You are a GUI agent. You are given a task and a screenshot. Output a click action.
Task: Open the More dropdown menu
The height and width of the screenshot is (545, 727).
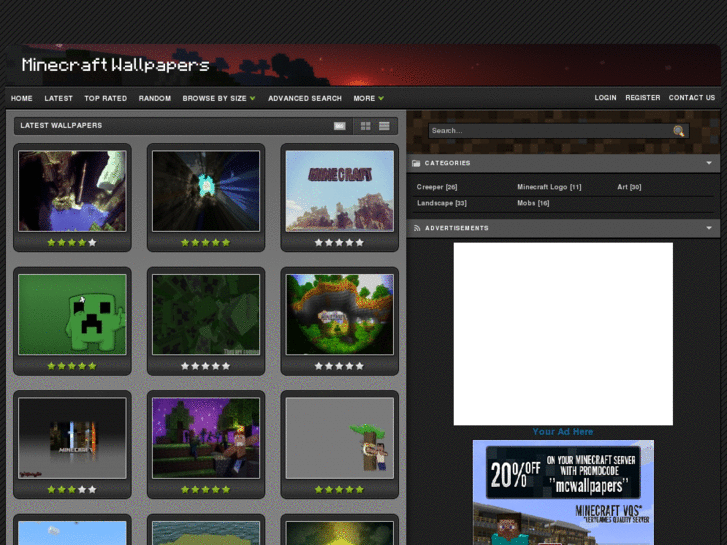tap(369, 98)
